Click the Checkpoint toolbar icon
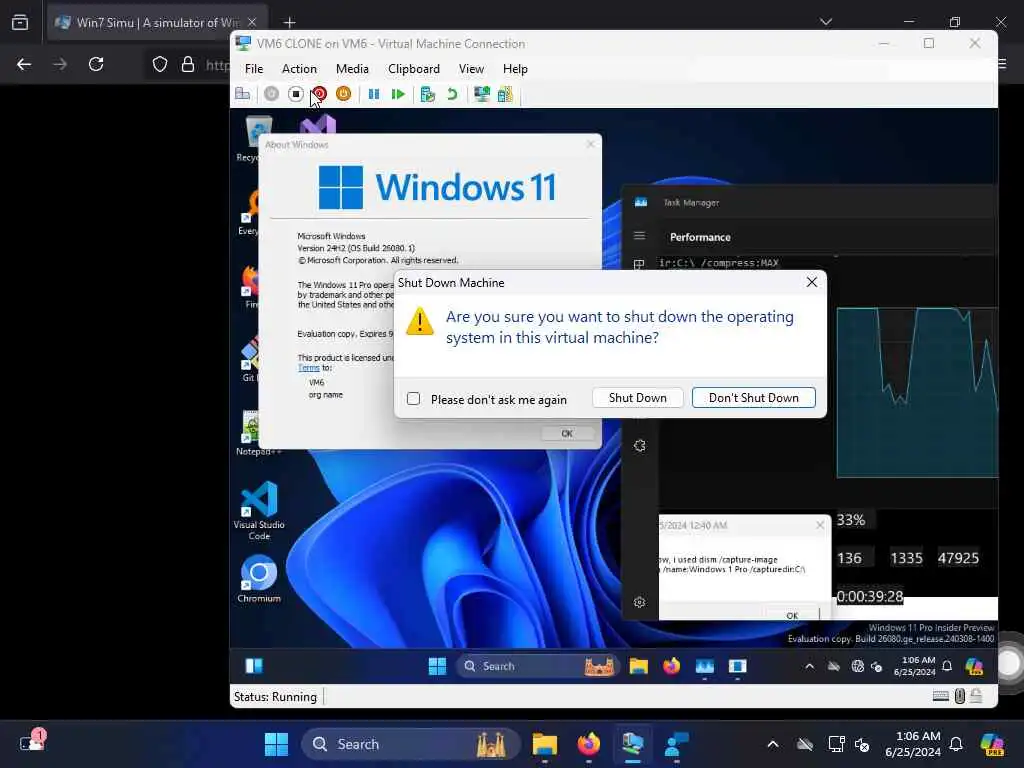Screen dimensions: 1024x768 pos(428,94)
